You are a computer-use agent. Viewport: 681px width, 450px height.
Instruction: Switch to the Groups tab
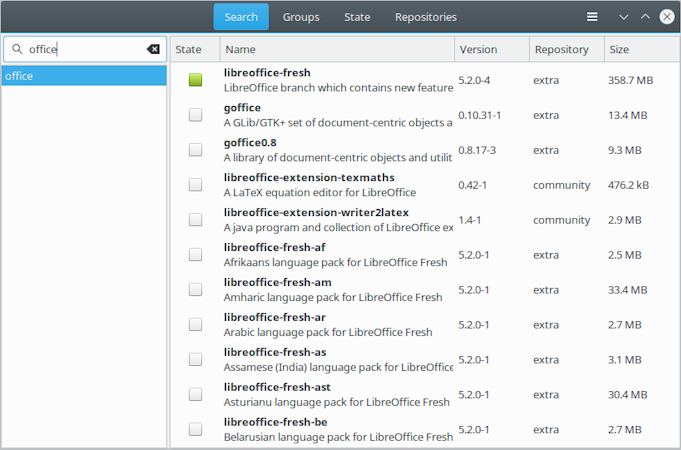[x=301, y=17]
